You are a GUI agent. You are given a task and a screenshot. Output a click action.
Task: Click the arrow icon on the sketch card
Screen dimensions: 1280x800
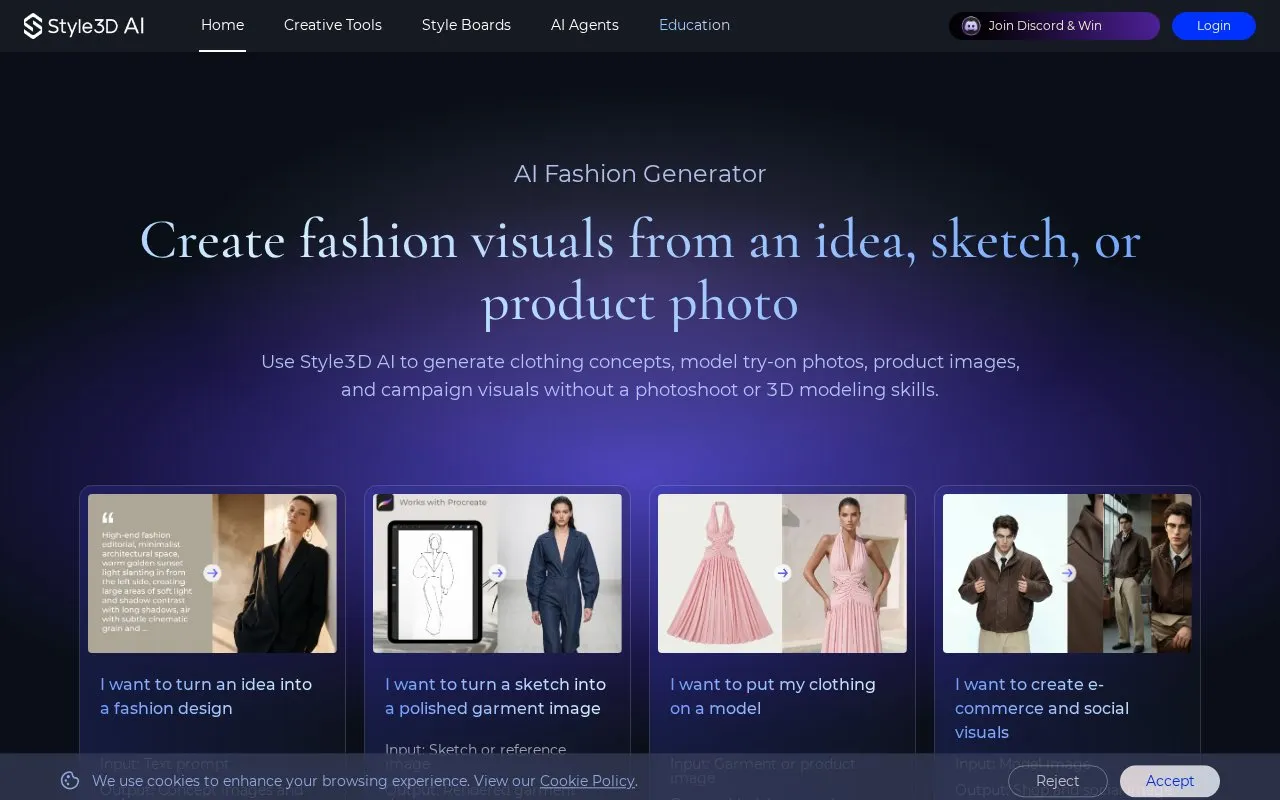coord(497,573)
